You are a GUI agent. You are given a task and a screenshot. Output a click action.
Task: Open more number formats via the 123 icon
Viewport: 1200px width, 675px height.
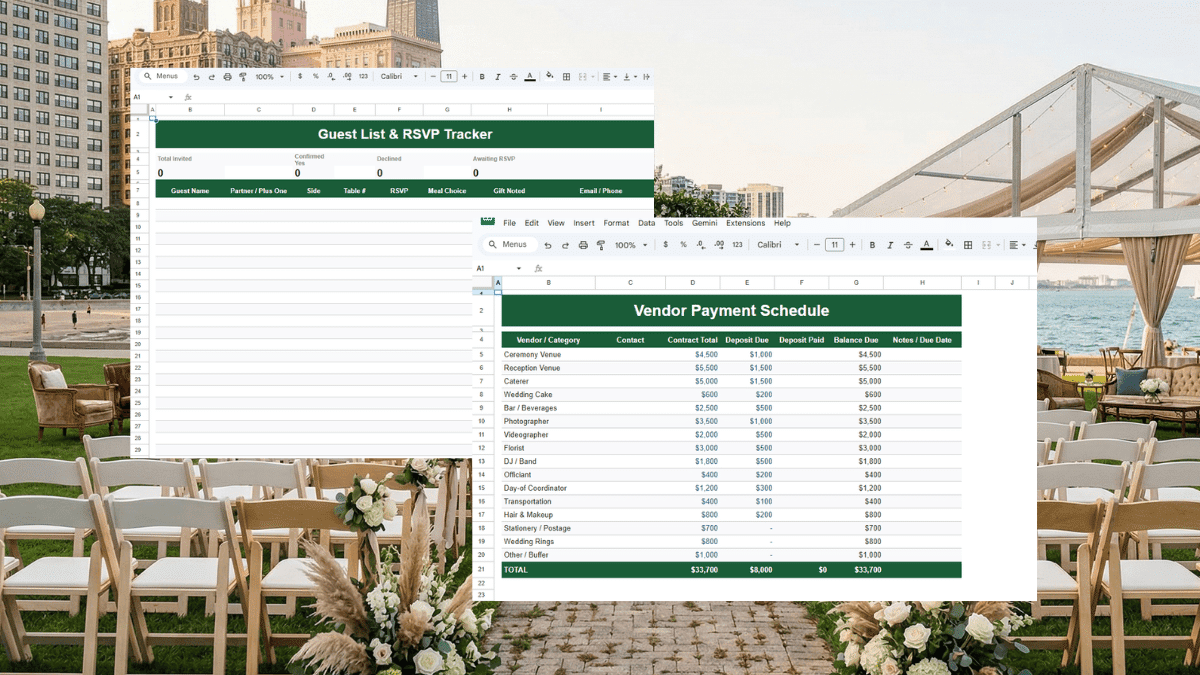pyautogui.click(x=736, y=244)
